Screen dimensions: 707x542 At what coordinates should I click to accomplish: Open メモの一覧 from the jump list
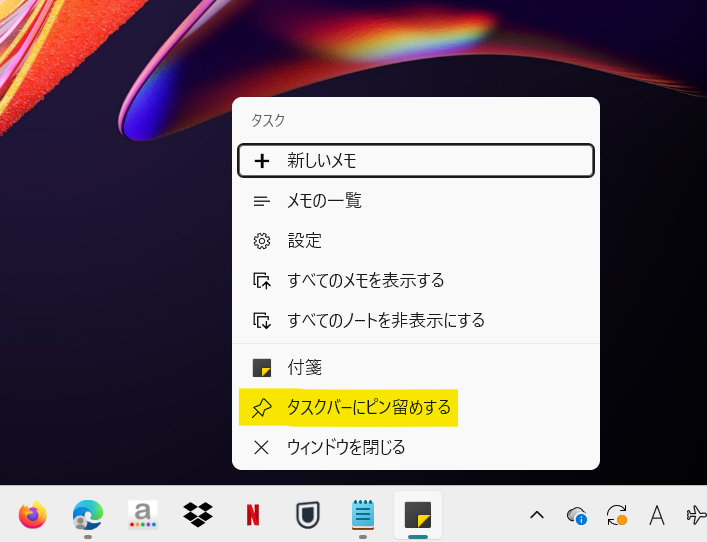click(x=416, y=201)
